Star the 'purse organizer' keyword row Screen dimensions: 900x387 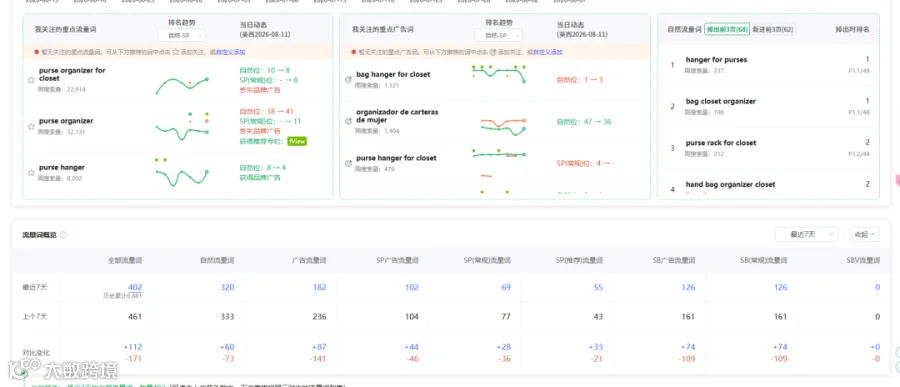tap(32, 126)
